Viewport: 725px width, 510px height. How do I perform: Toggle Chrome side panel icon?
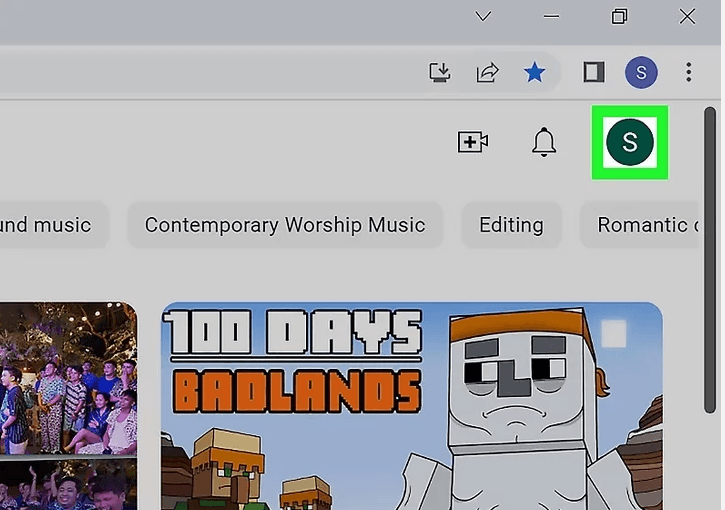pyautogui.click(x=594, y=72)
